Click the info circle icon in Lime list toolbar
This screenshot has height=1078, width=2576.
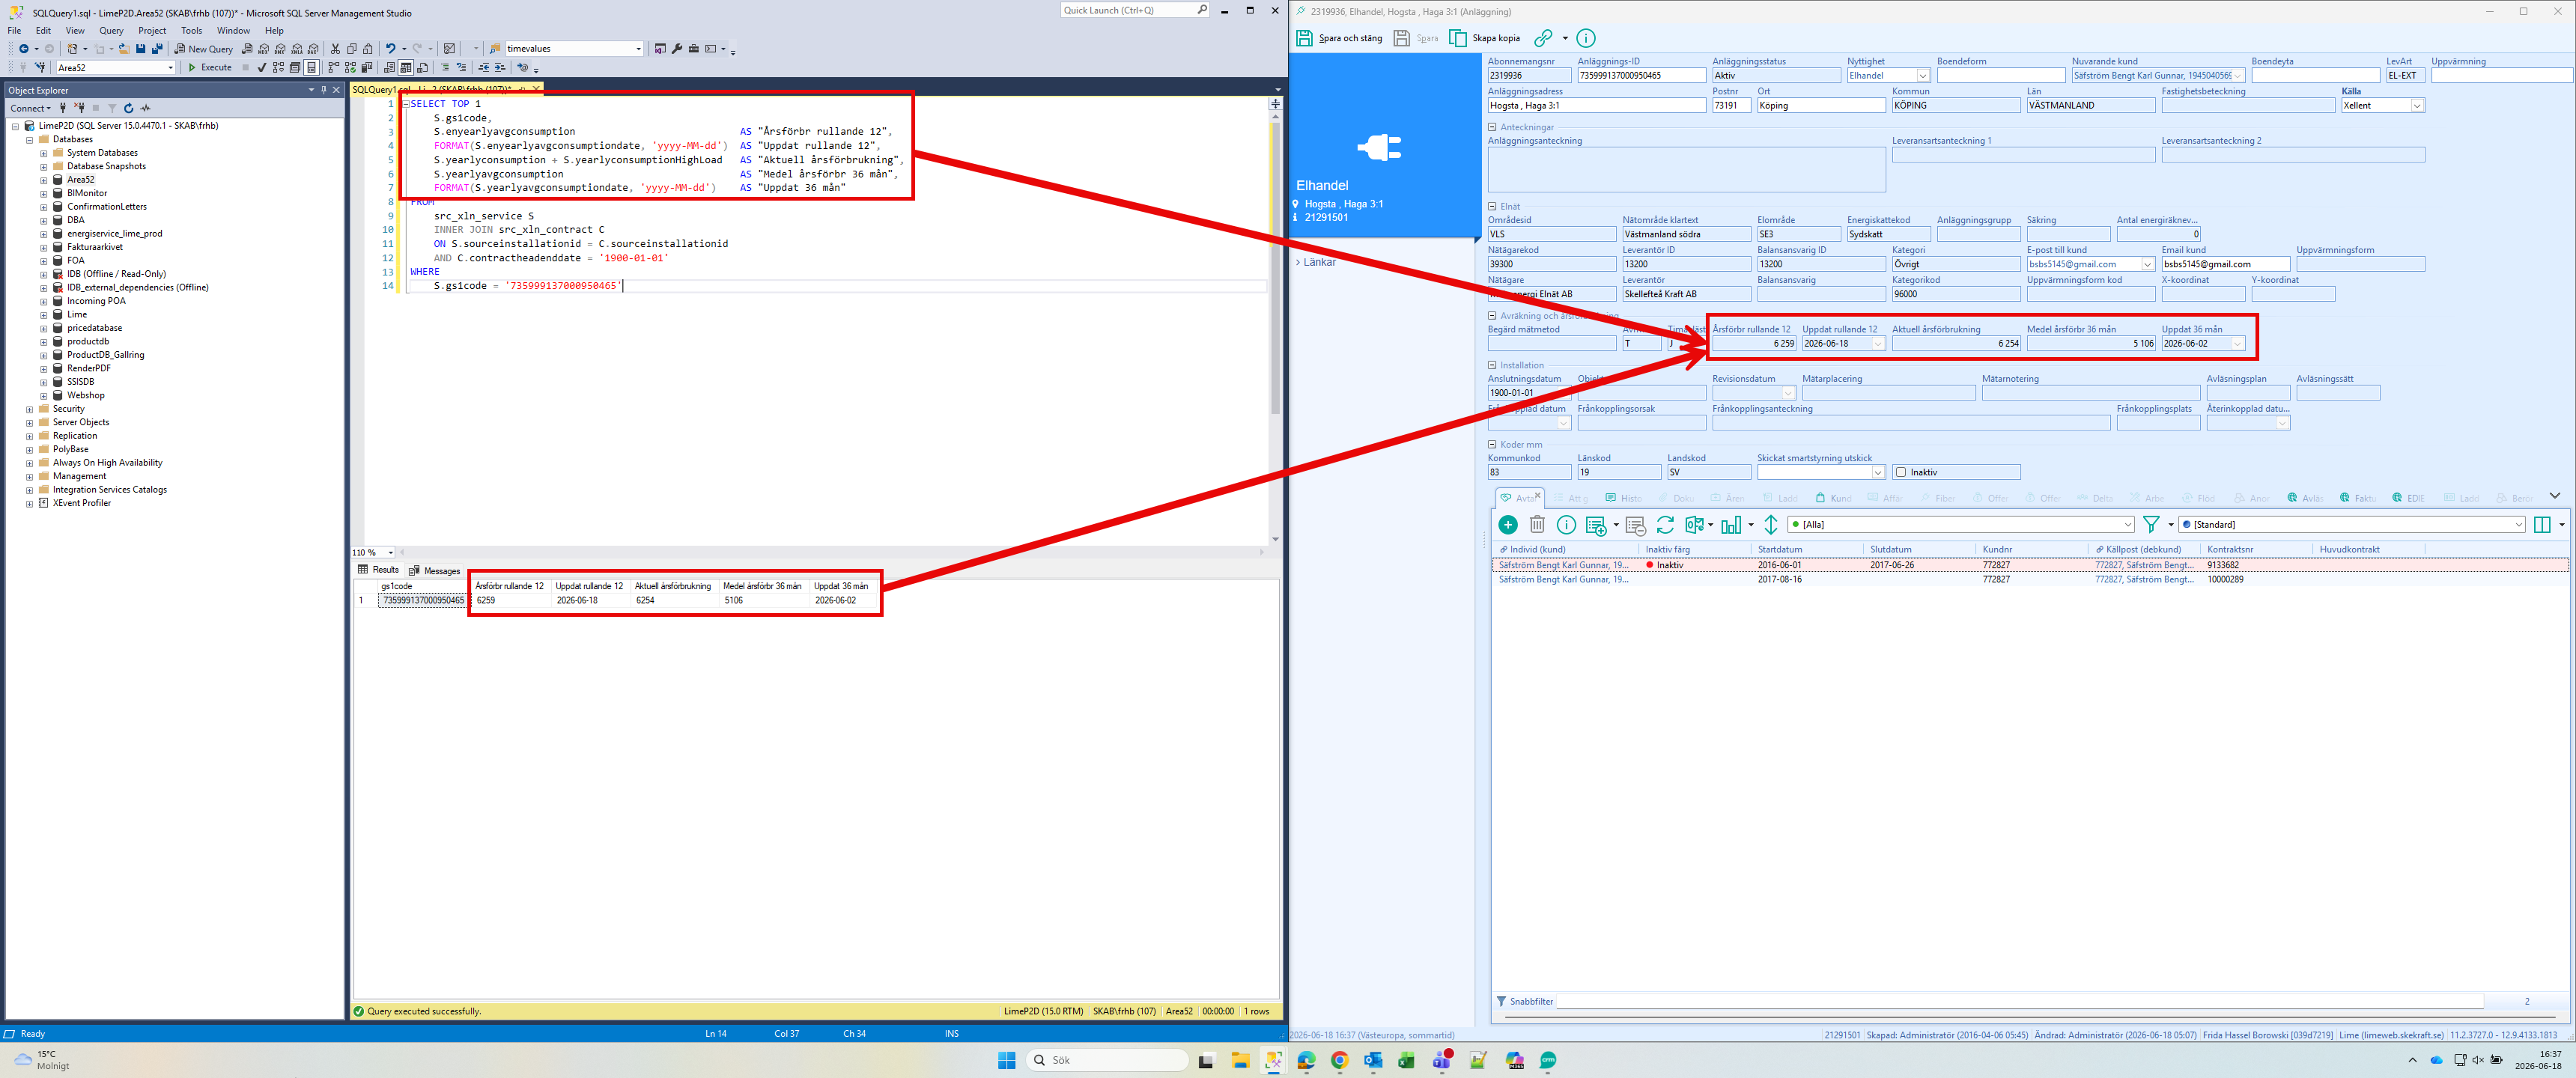[1566, 525]
